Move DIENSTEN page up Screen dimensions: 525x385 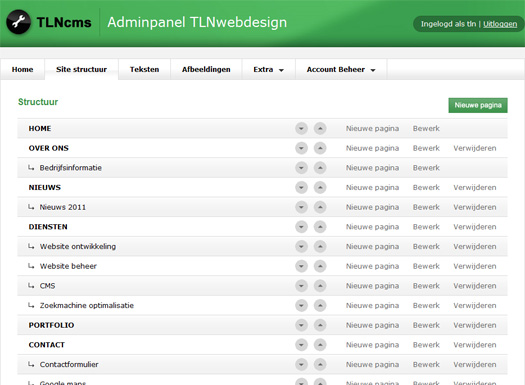[x=320, y=227]
